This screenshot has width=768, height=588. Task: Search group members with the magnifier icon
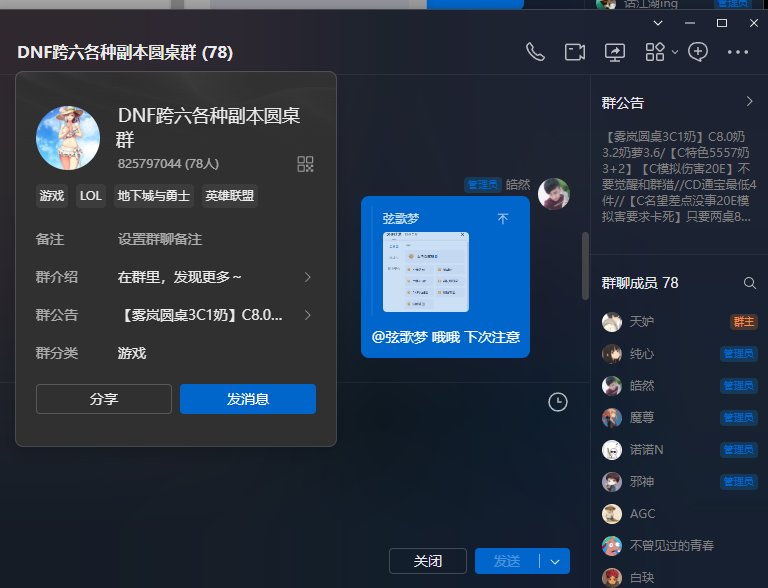(x=749, y=283)
